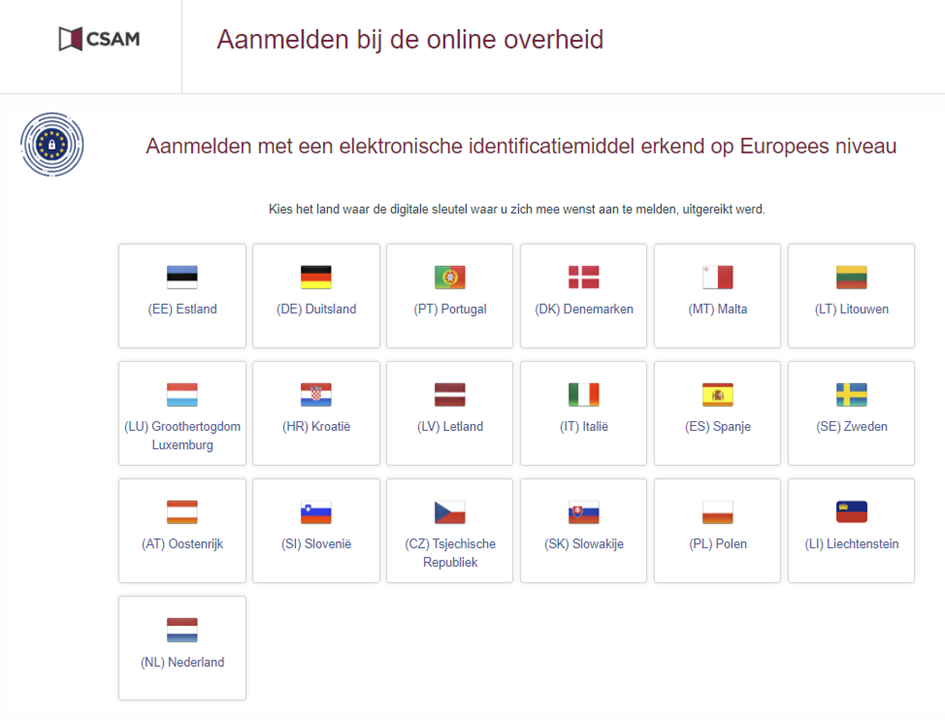945x720 pixels.
Task: Click the European eID shield emblem
Action: pos(52,146)
